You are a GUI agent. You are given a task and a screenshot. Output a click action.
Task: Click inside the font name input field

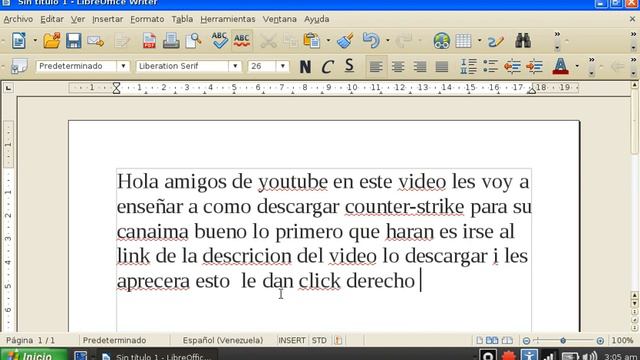tap(182, 66)
